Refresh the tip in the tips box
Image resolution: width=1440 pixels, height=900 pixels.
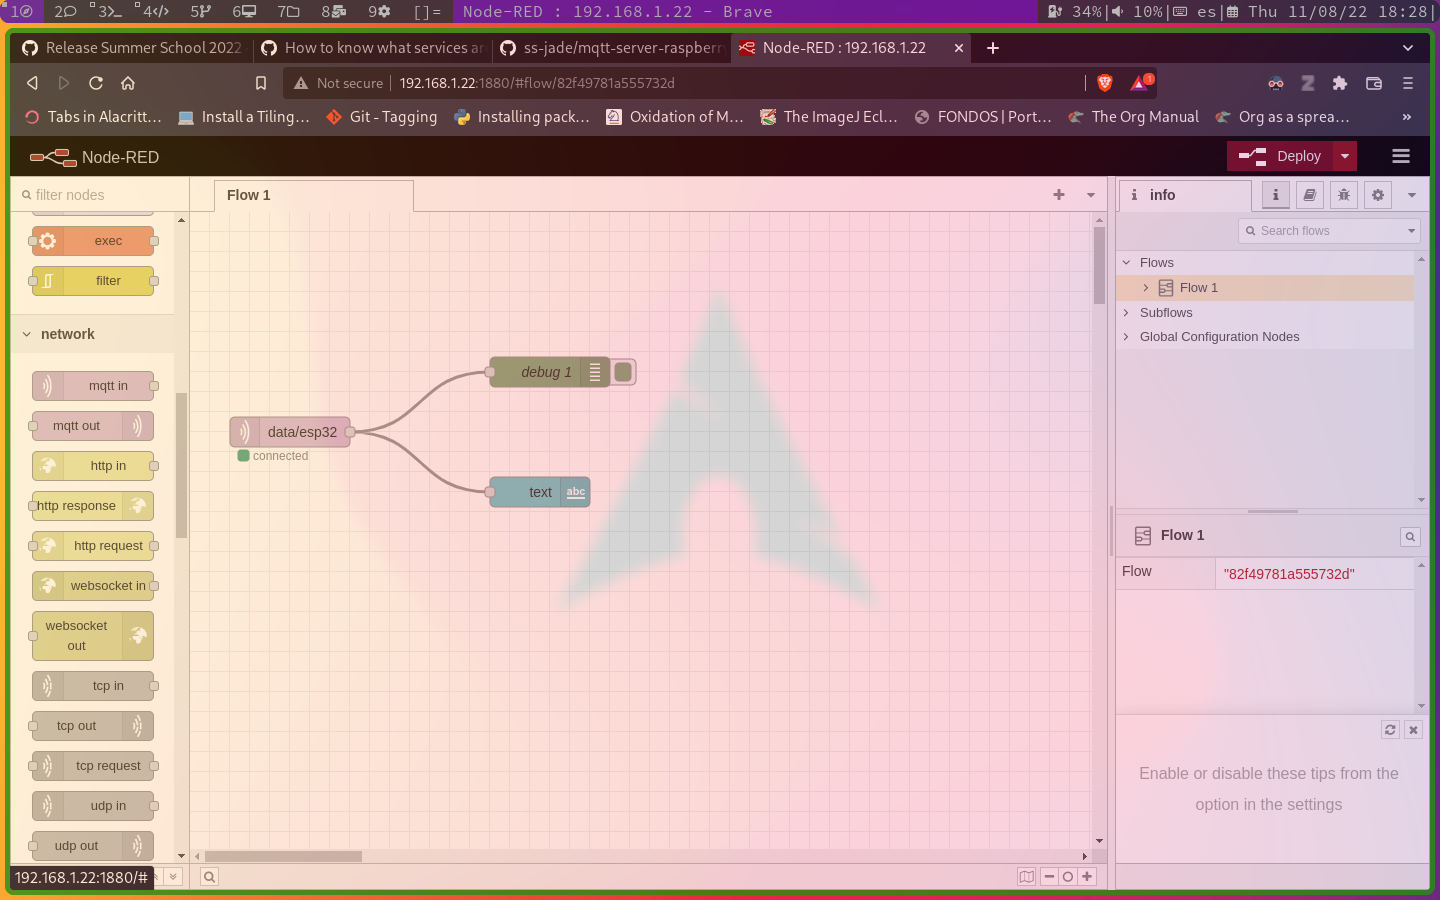[1390, 730]
